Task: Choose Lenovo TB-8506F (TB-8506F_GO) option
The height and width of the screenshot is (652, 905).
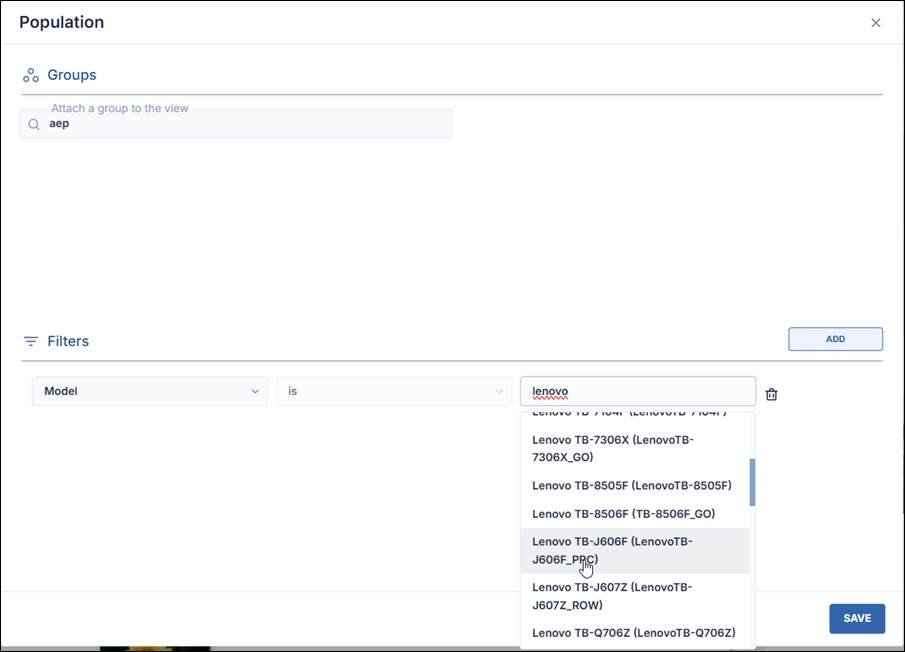Action: tap(624, 514)
